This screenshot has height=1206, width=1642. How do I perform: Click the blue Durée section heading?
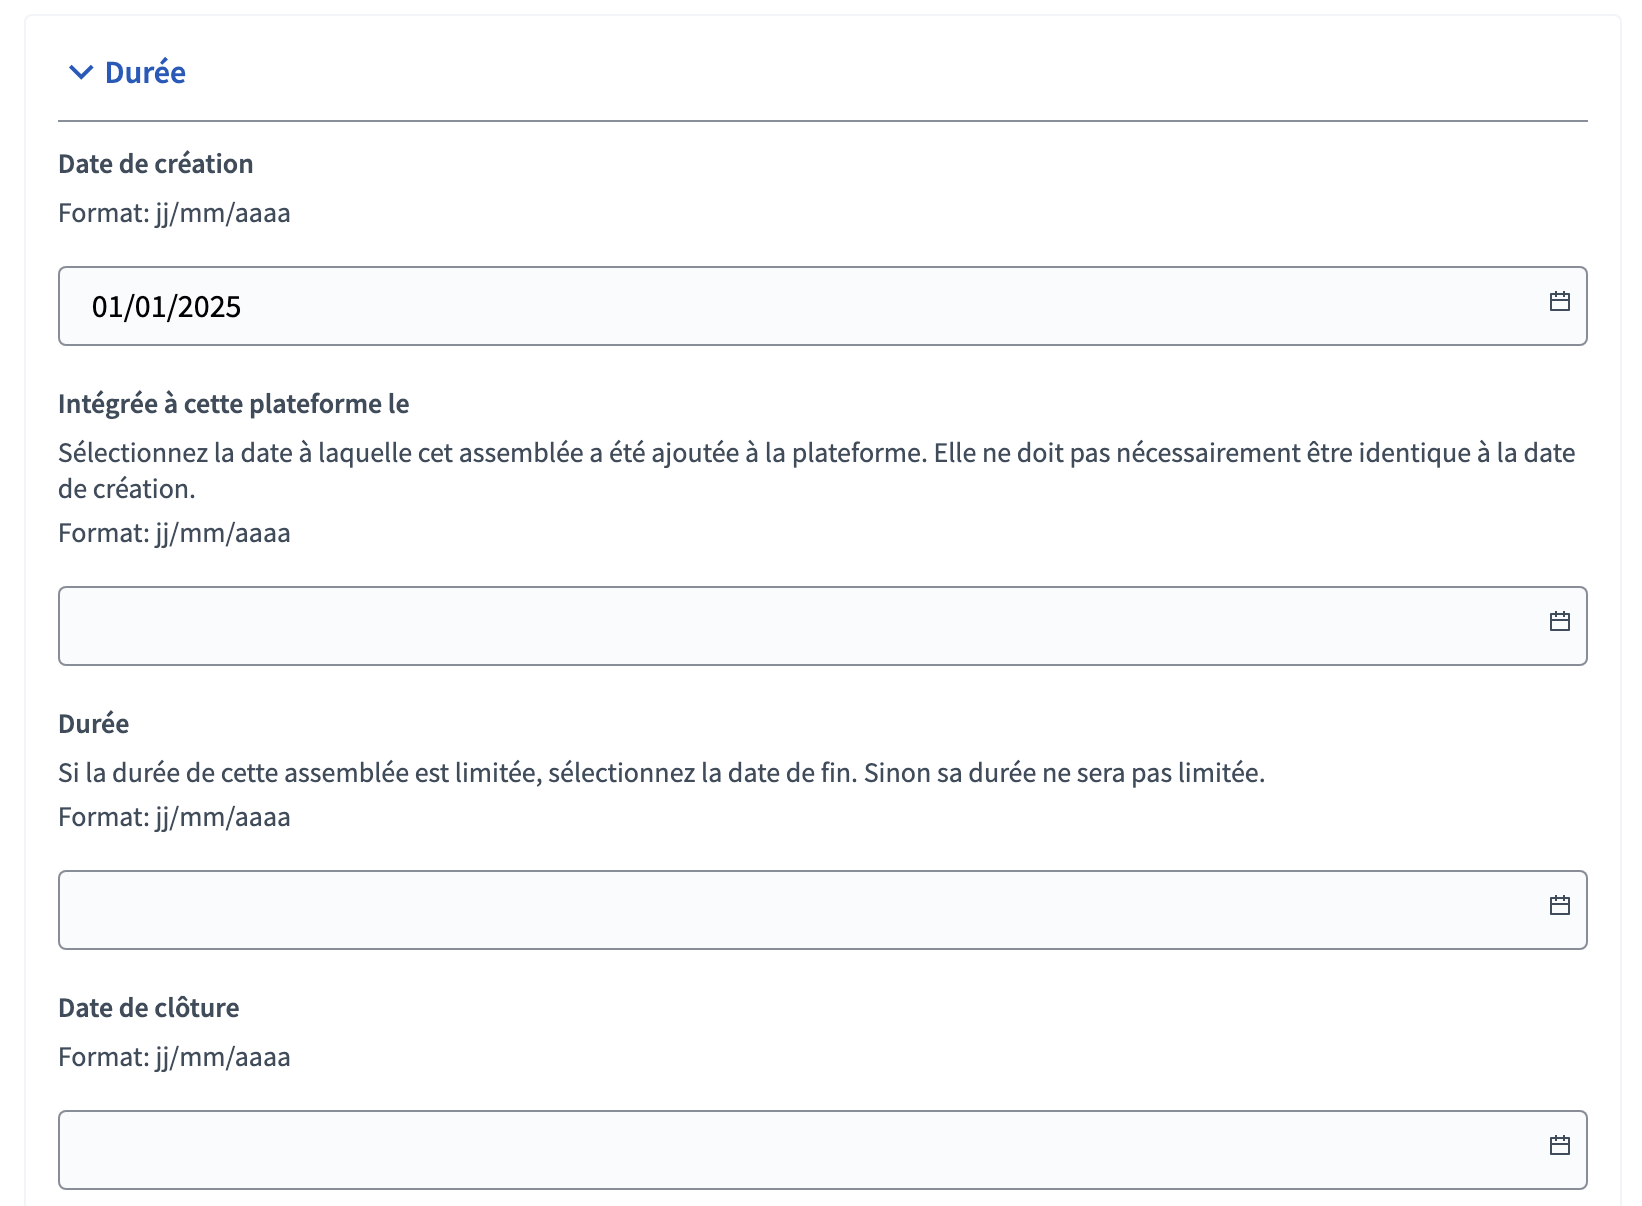(145, 72)
